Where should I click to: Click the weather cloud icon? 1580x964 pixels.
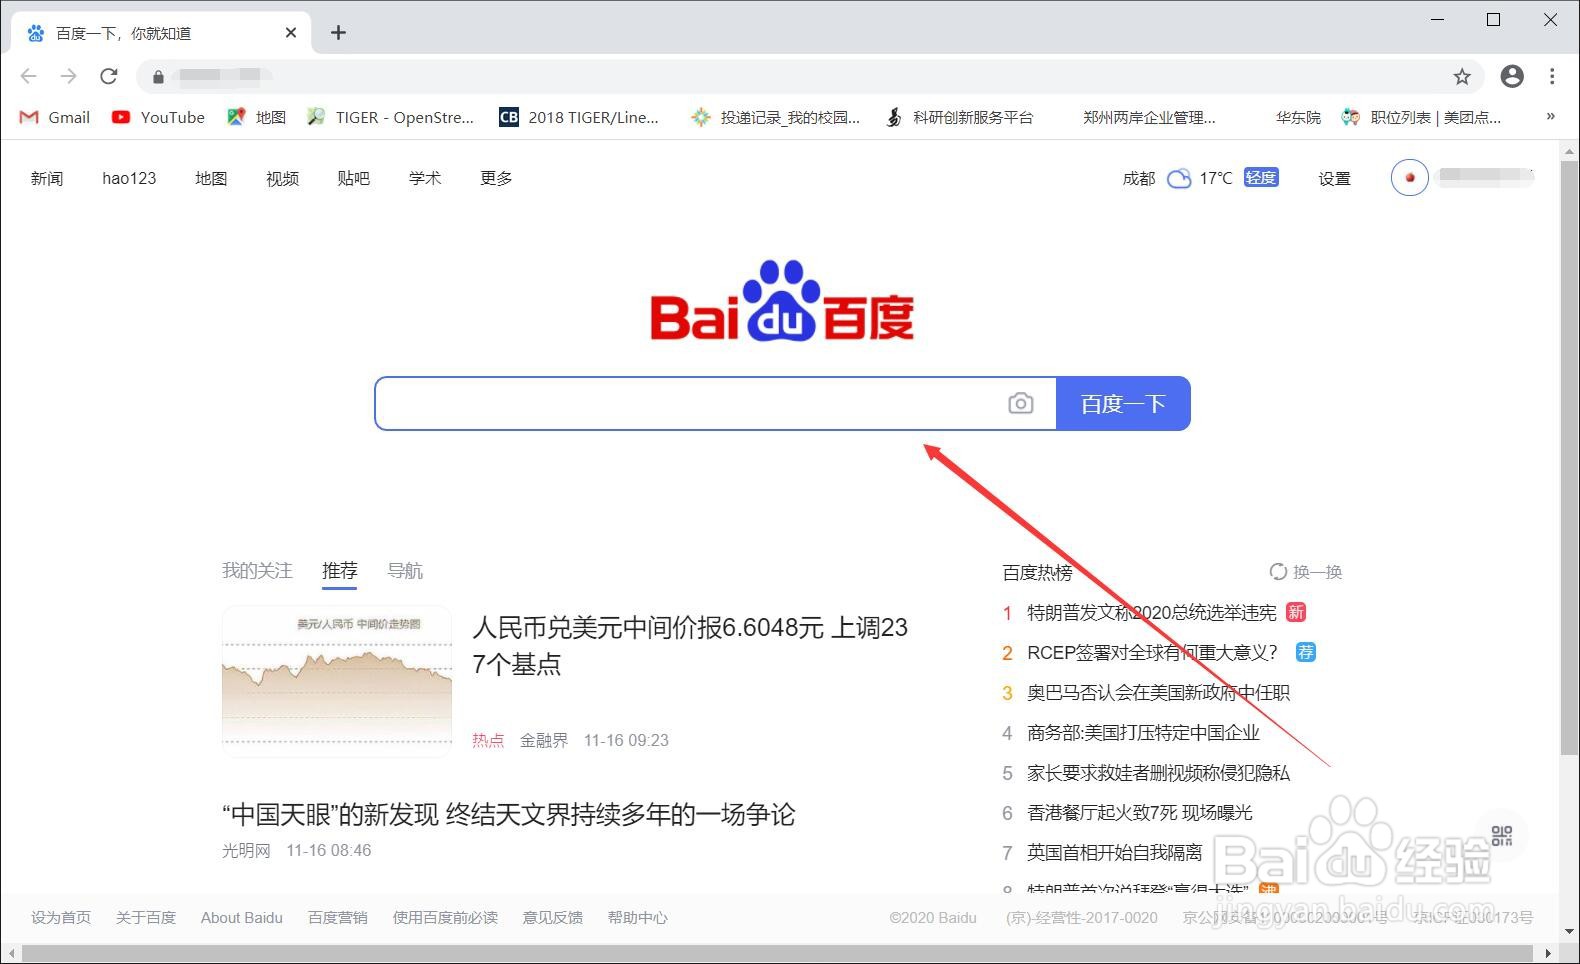[1179, 178]
